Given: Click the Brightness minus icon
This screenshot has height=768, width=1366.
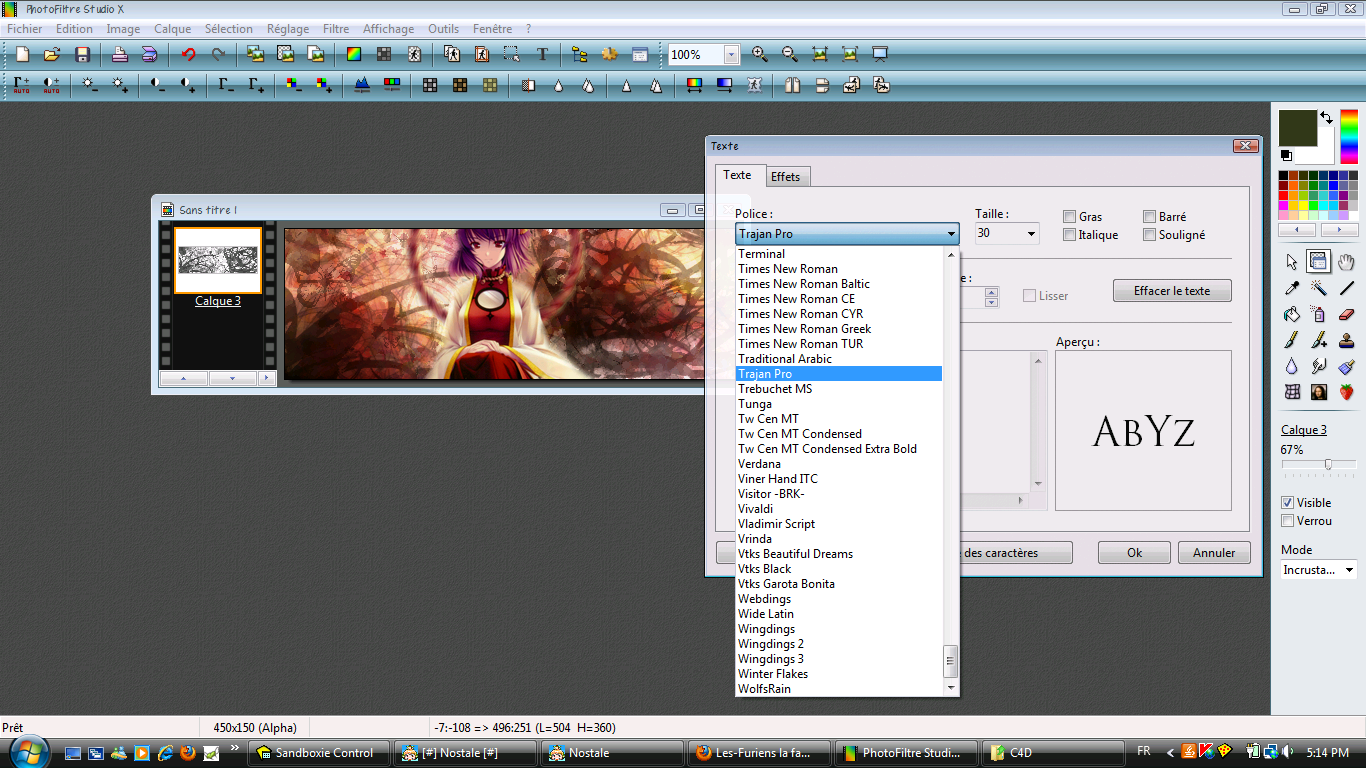Looking at the screenshot, I should click(x=90, y=85).
